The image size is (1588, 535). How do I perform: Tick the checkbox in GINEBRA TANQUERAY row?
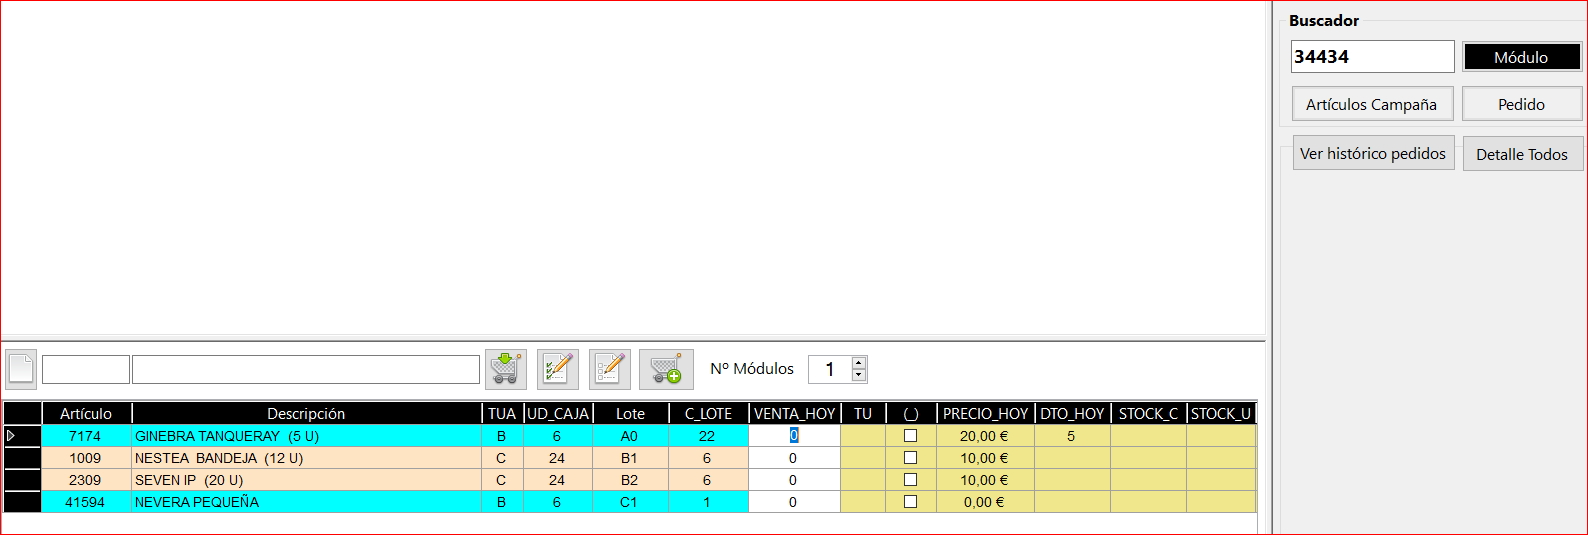[910, 436]
